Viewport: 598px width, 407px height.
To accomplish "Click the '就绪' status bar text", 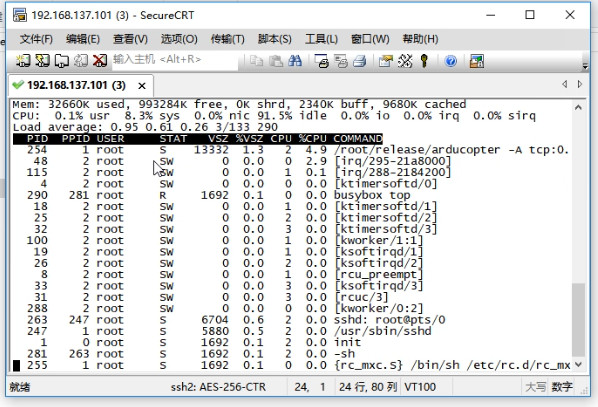I will (20, 387).
